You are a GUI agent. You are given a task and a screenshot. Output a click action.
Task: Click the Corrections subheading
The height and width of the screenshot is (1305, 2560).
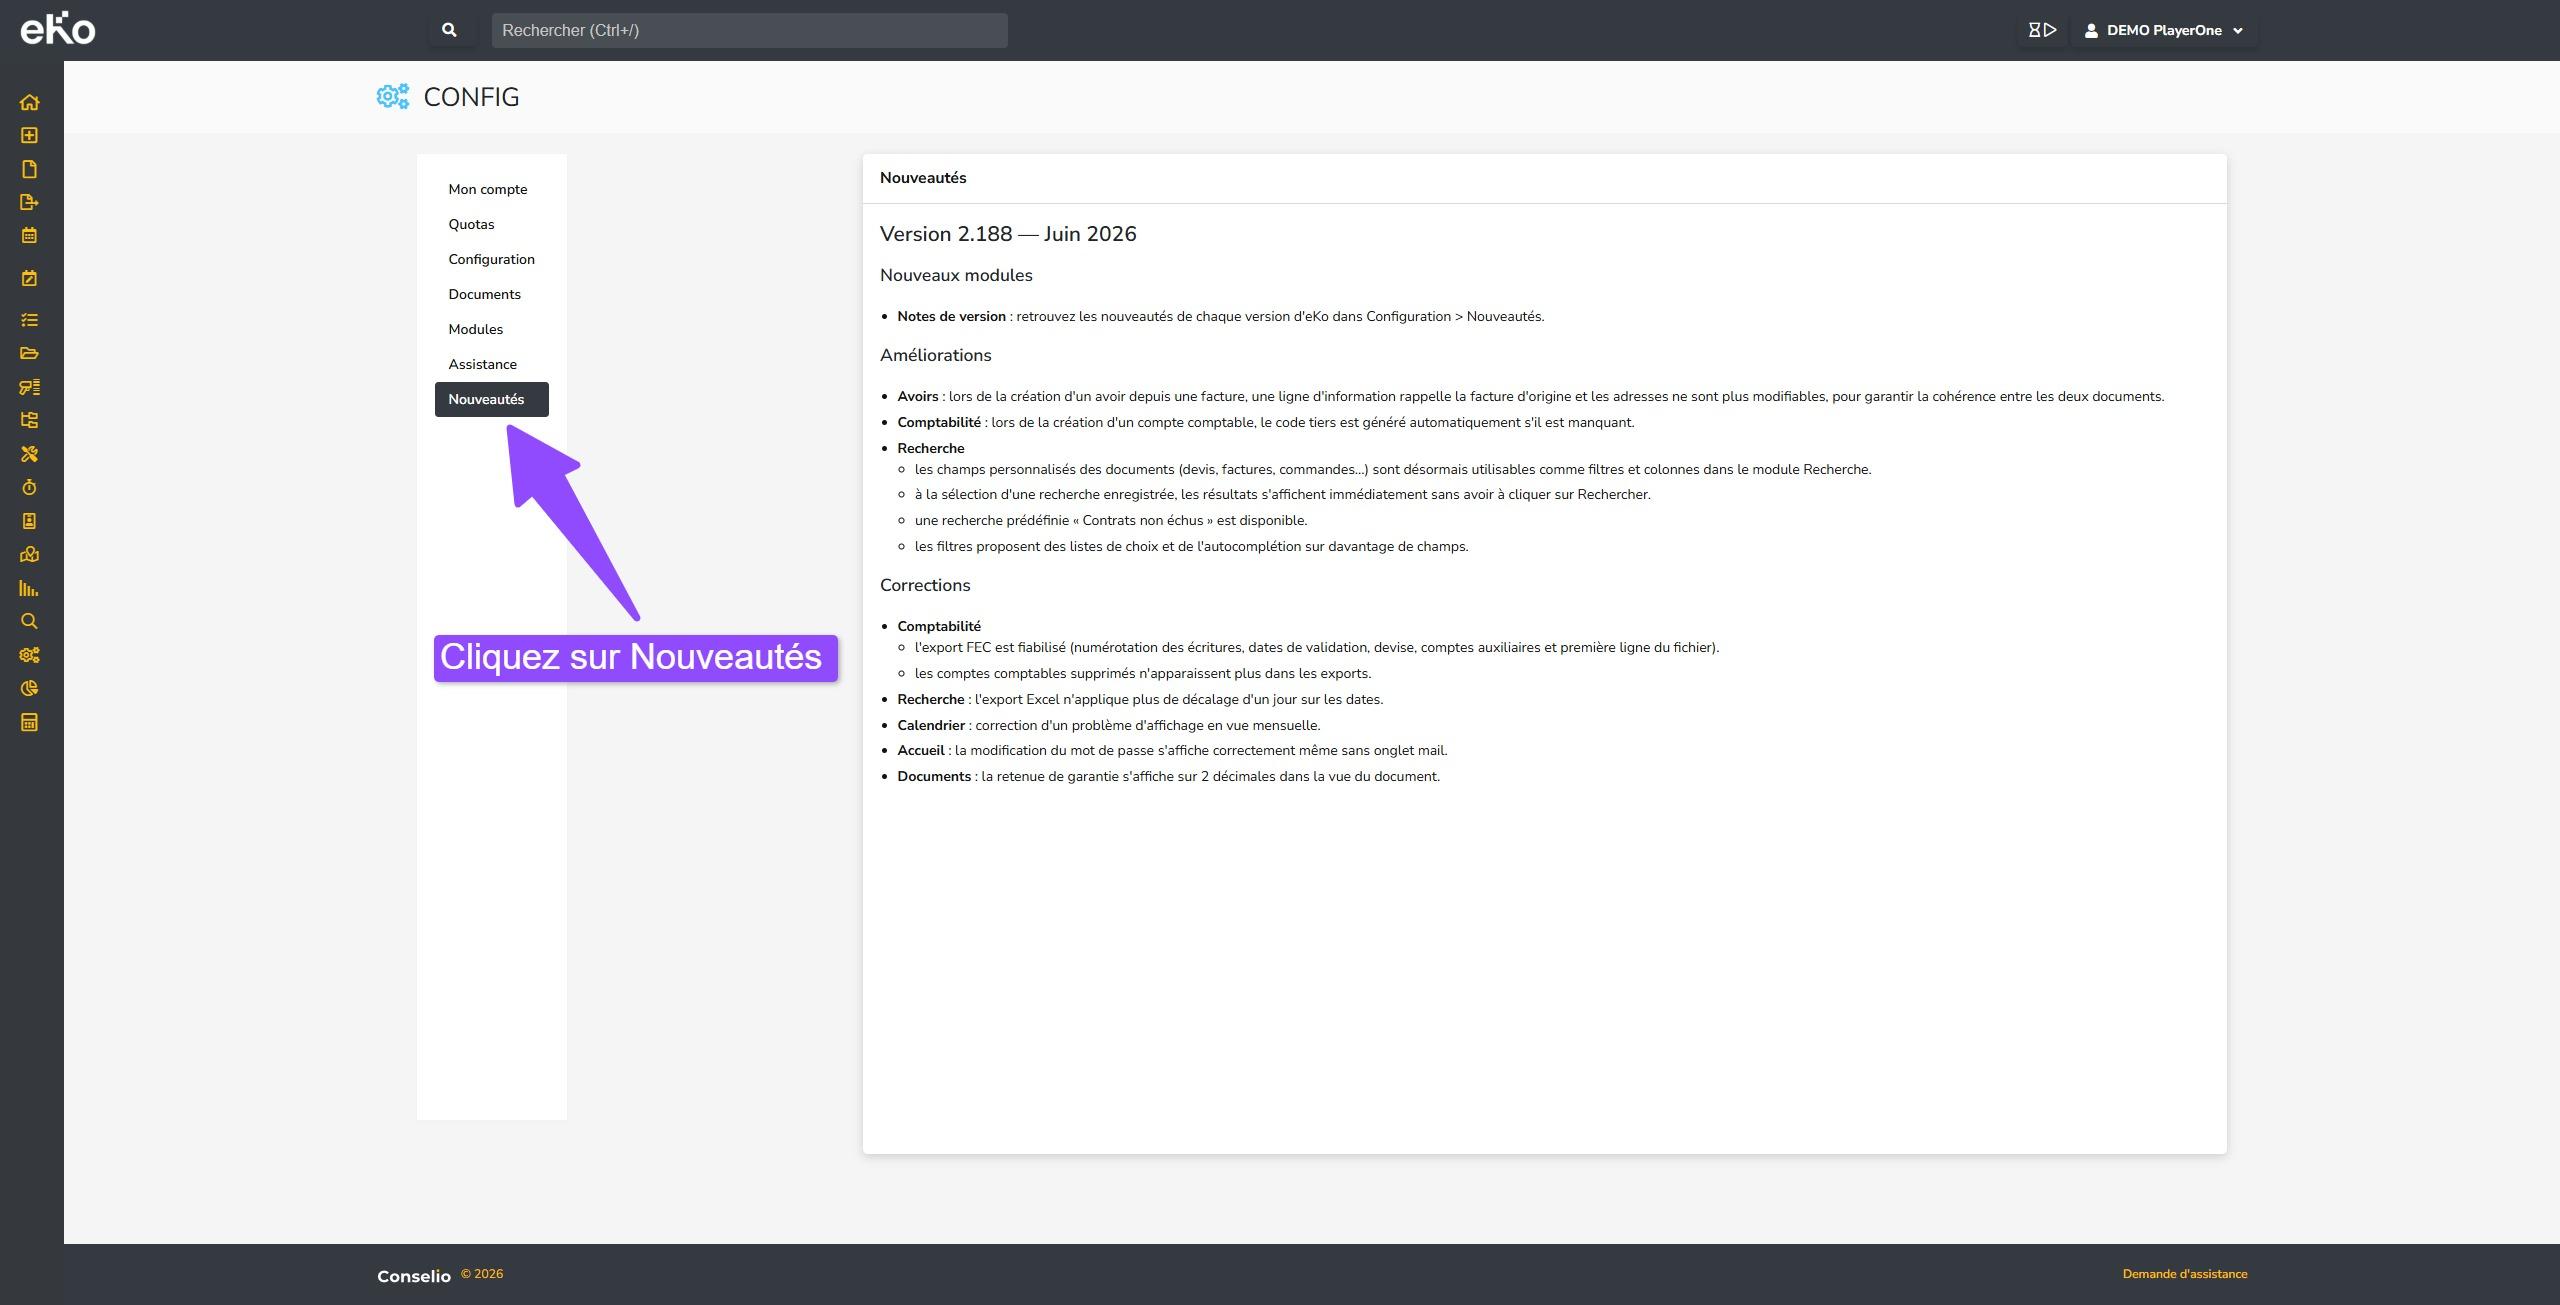(x=925, y=585)
